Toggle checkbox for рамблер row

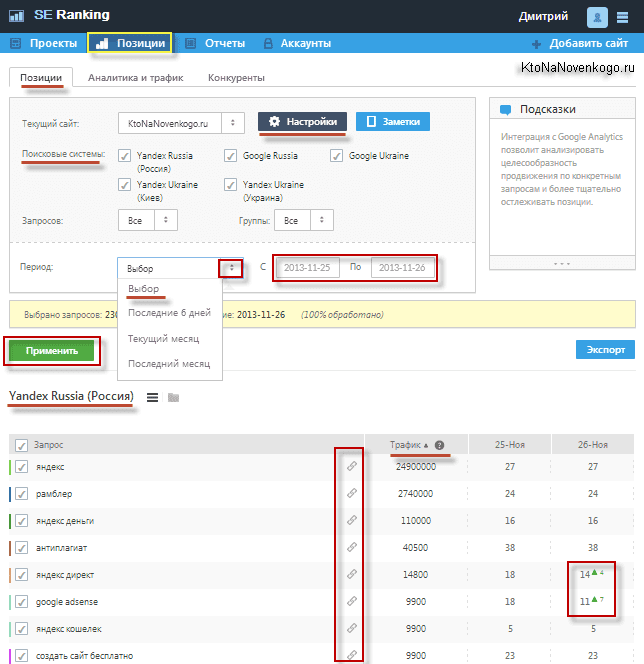tap(22, 494)
